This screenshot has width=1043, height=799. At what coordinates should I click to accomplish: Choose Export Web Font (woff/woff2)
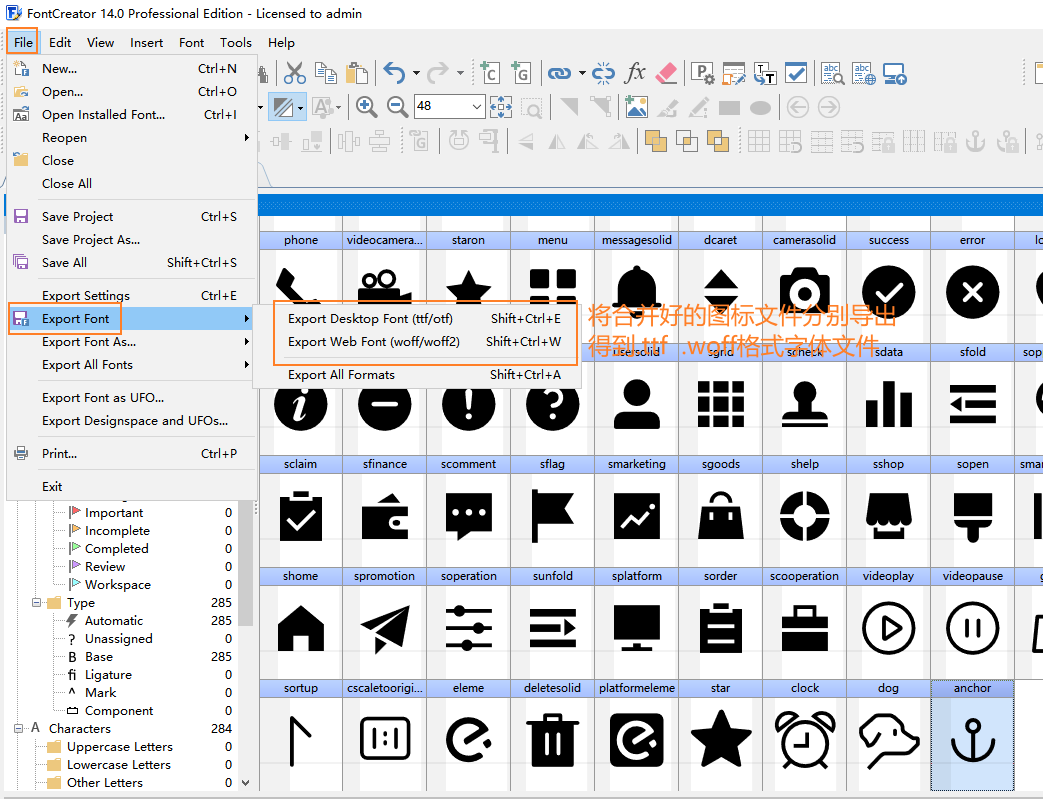tap(374, 342)
